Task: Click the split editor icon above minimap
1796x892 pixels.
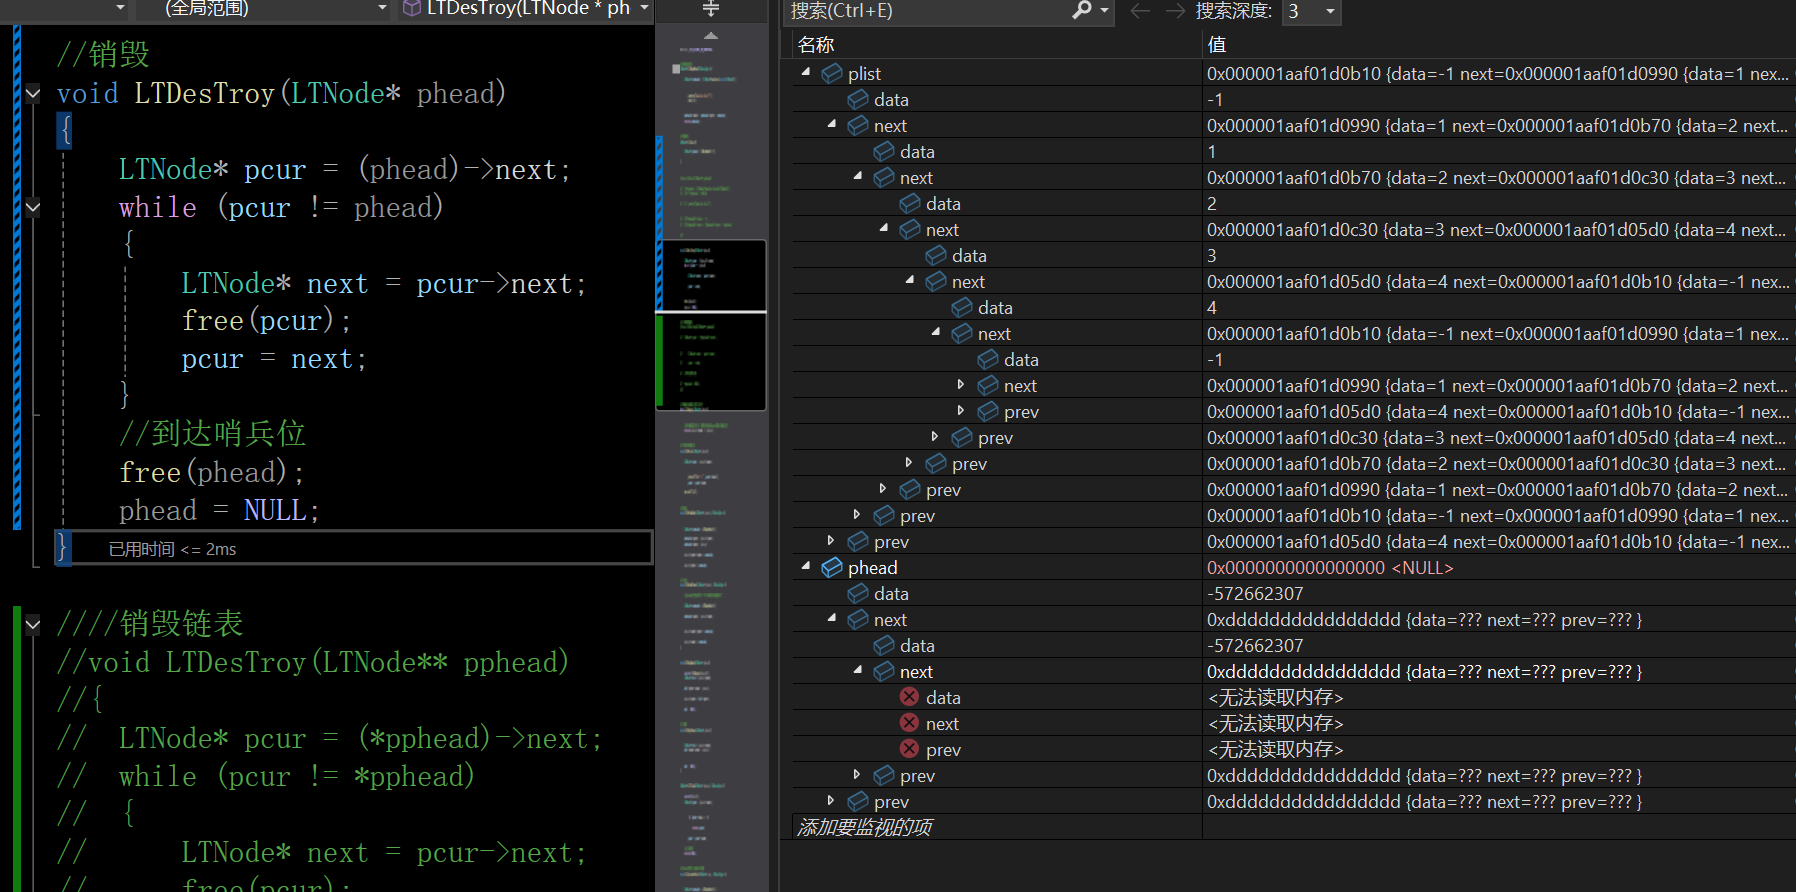Action: pyautogui.click(x=711, y=9)
